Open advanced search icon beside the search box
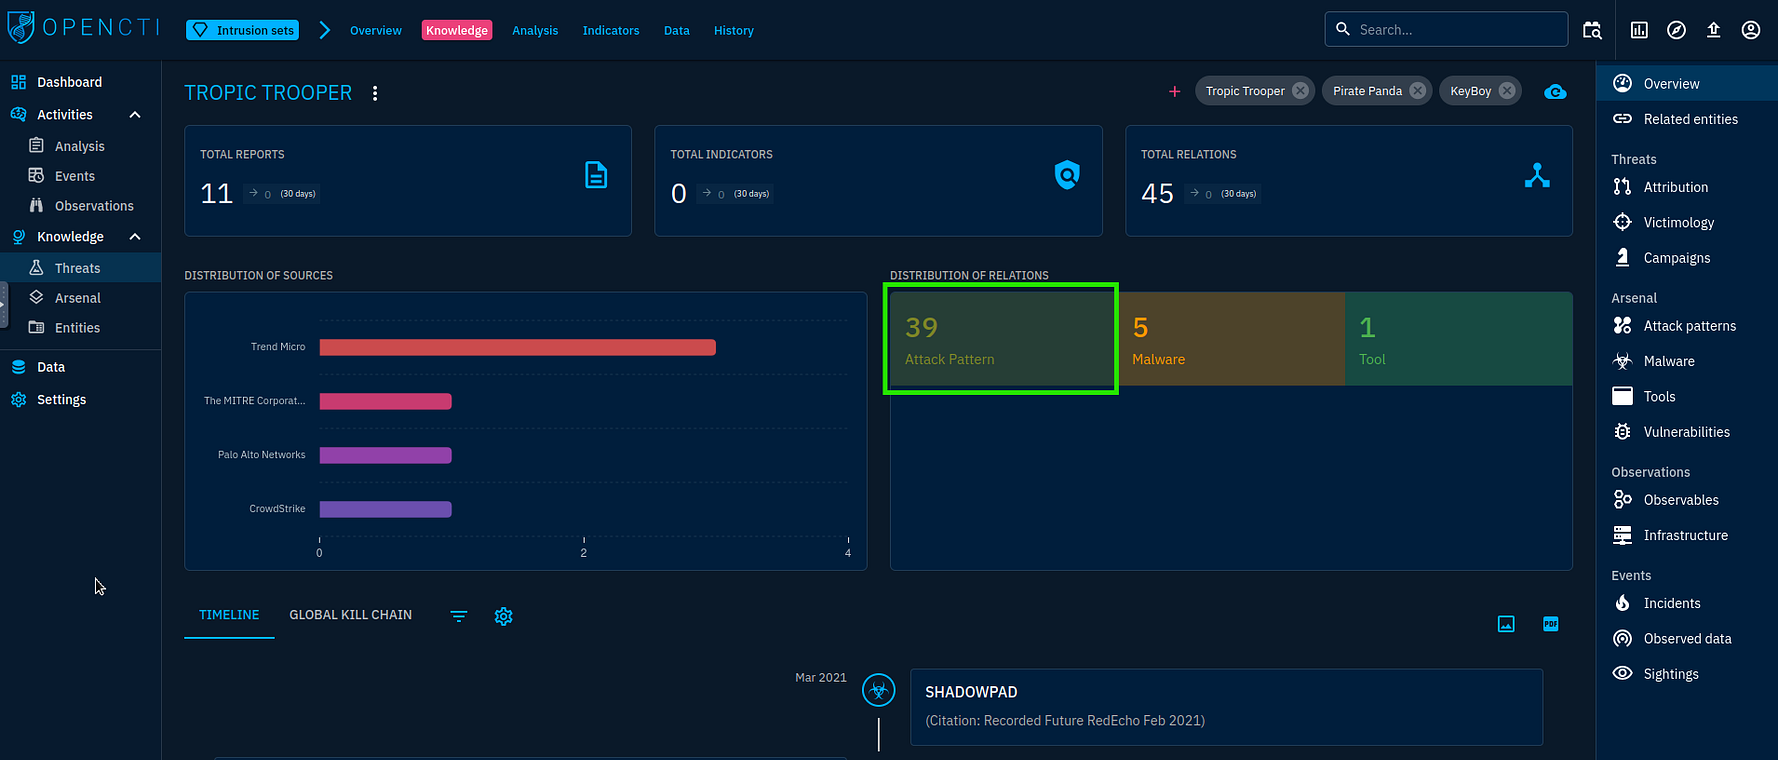Viewport: 1778px width, 760px height. pos(1592,30)
